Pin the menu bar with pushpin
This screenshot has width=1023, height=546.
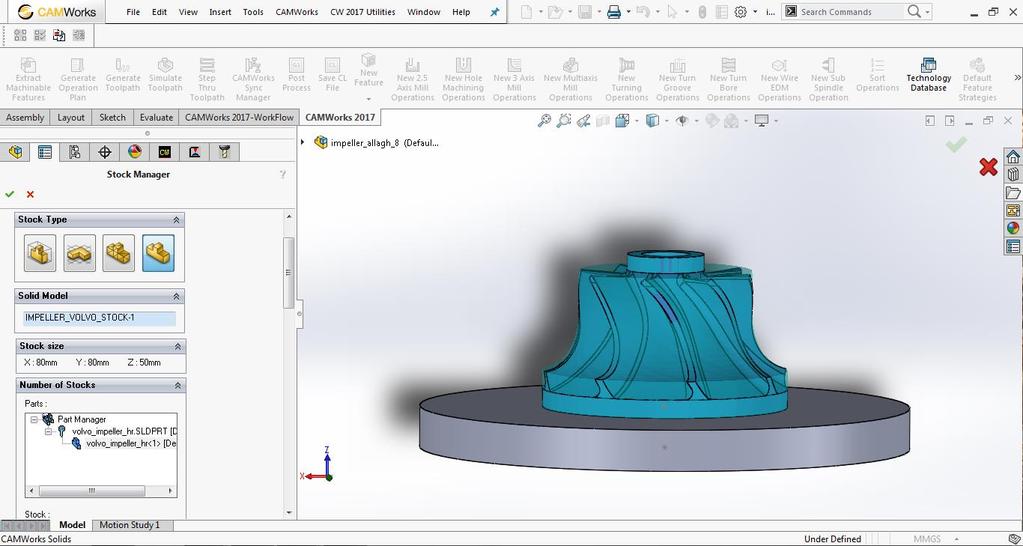[x=495, y=12]
